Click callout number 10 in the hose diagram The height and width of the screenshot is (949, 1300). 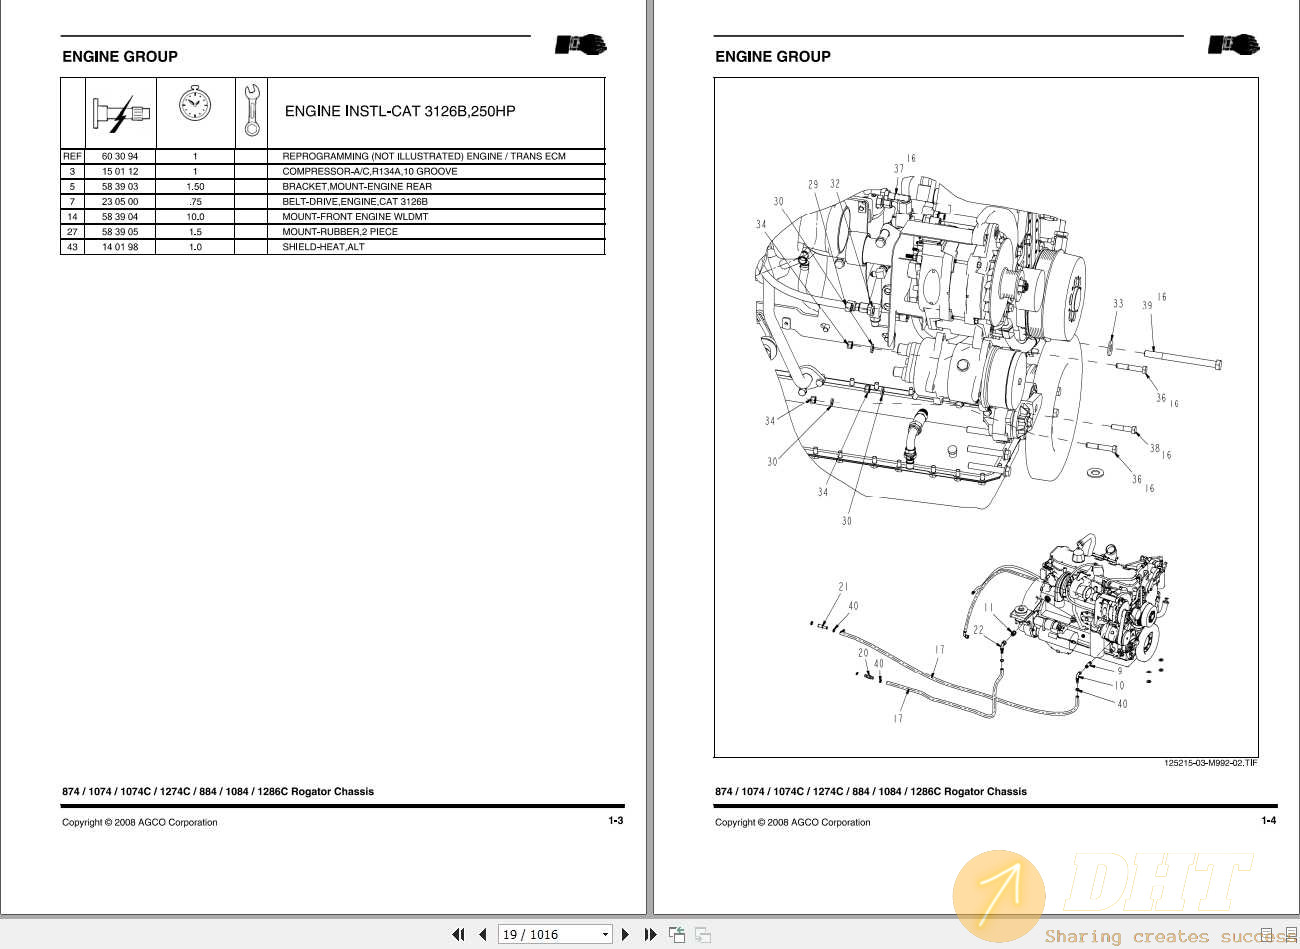pyautogui.click(x=1120, y=685)
